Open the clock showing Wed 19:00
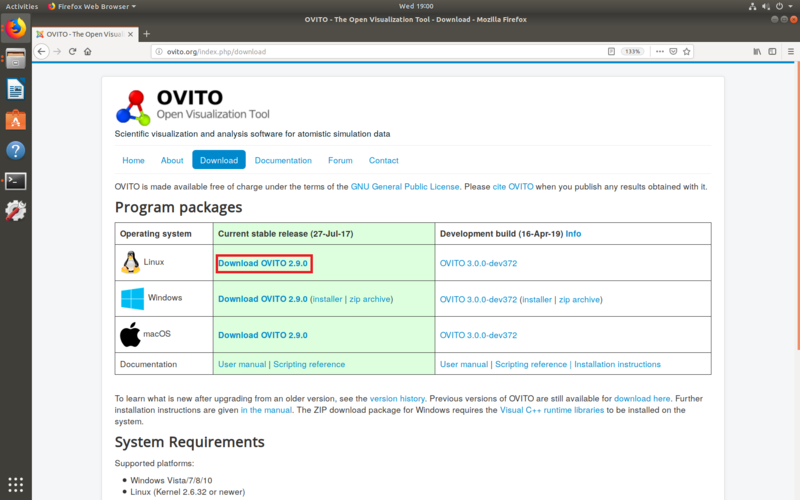 point(416,7)
